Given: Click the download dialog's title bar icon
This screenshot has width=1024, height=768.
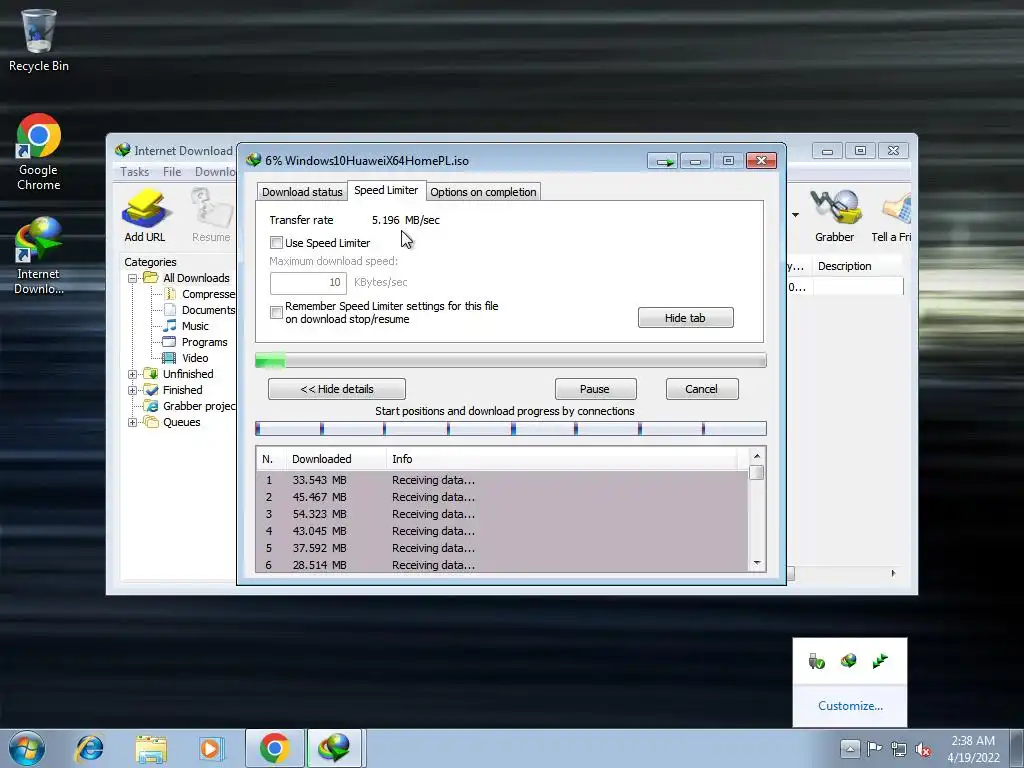Looking at the screenshot, I should (x=253, y=160).
